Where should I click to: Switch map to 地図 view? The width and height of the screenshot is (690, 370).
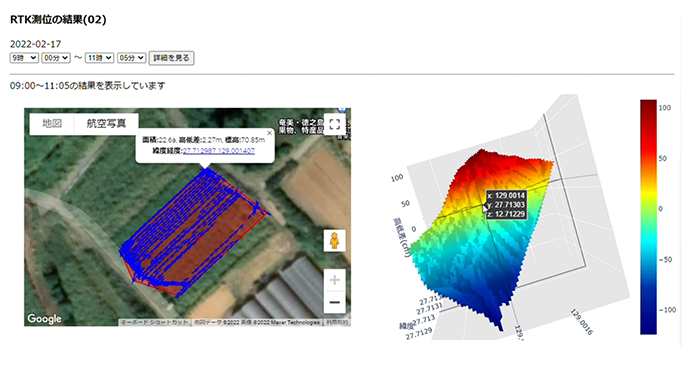point(52,124)
